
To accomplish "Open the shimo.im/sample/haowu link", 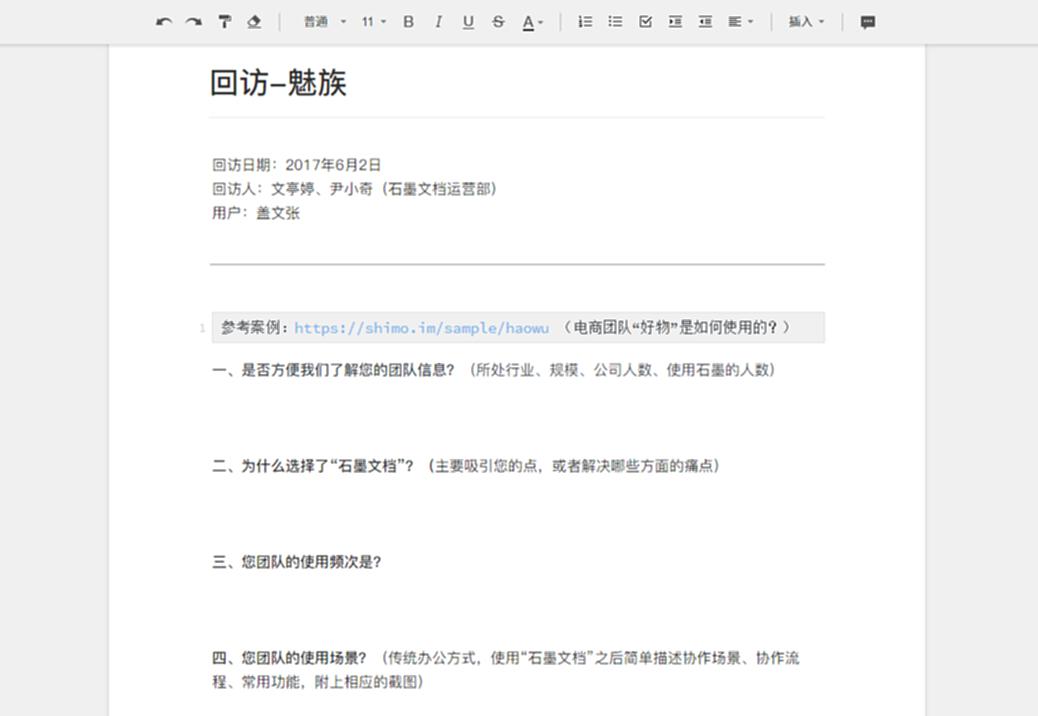I will 422,328.
